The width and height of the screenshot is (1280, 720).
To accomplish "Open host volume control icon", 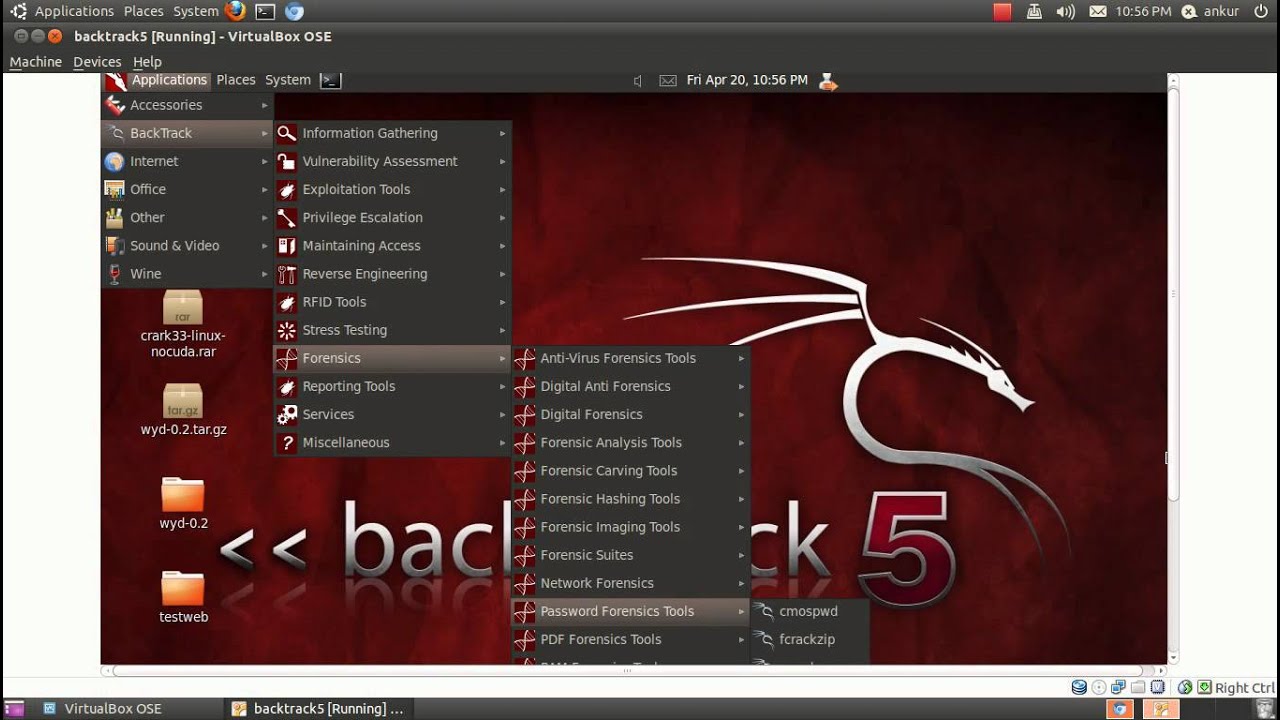I will [1065, 12].
